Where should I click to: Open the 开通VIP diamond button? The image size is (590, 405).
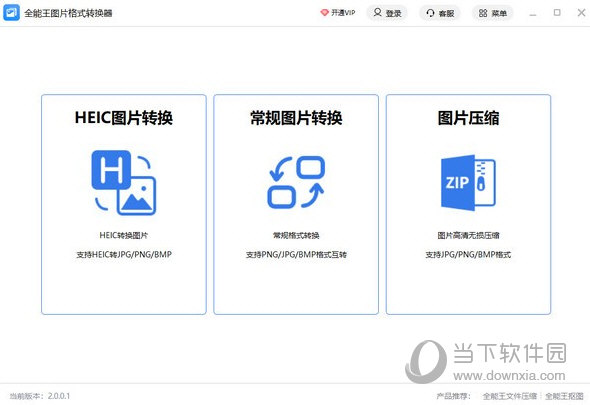pyautogui.click(x=338, y=13)
